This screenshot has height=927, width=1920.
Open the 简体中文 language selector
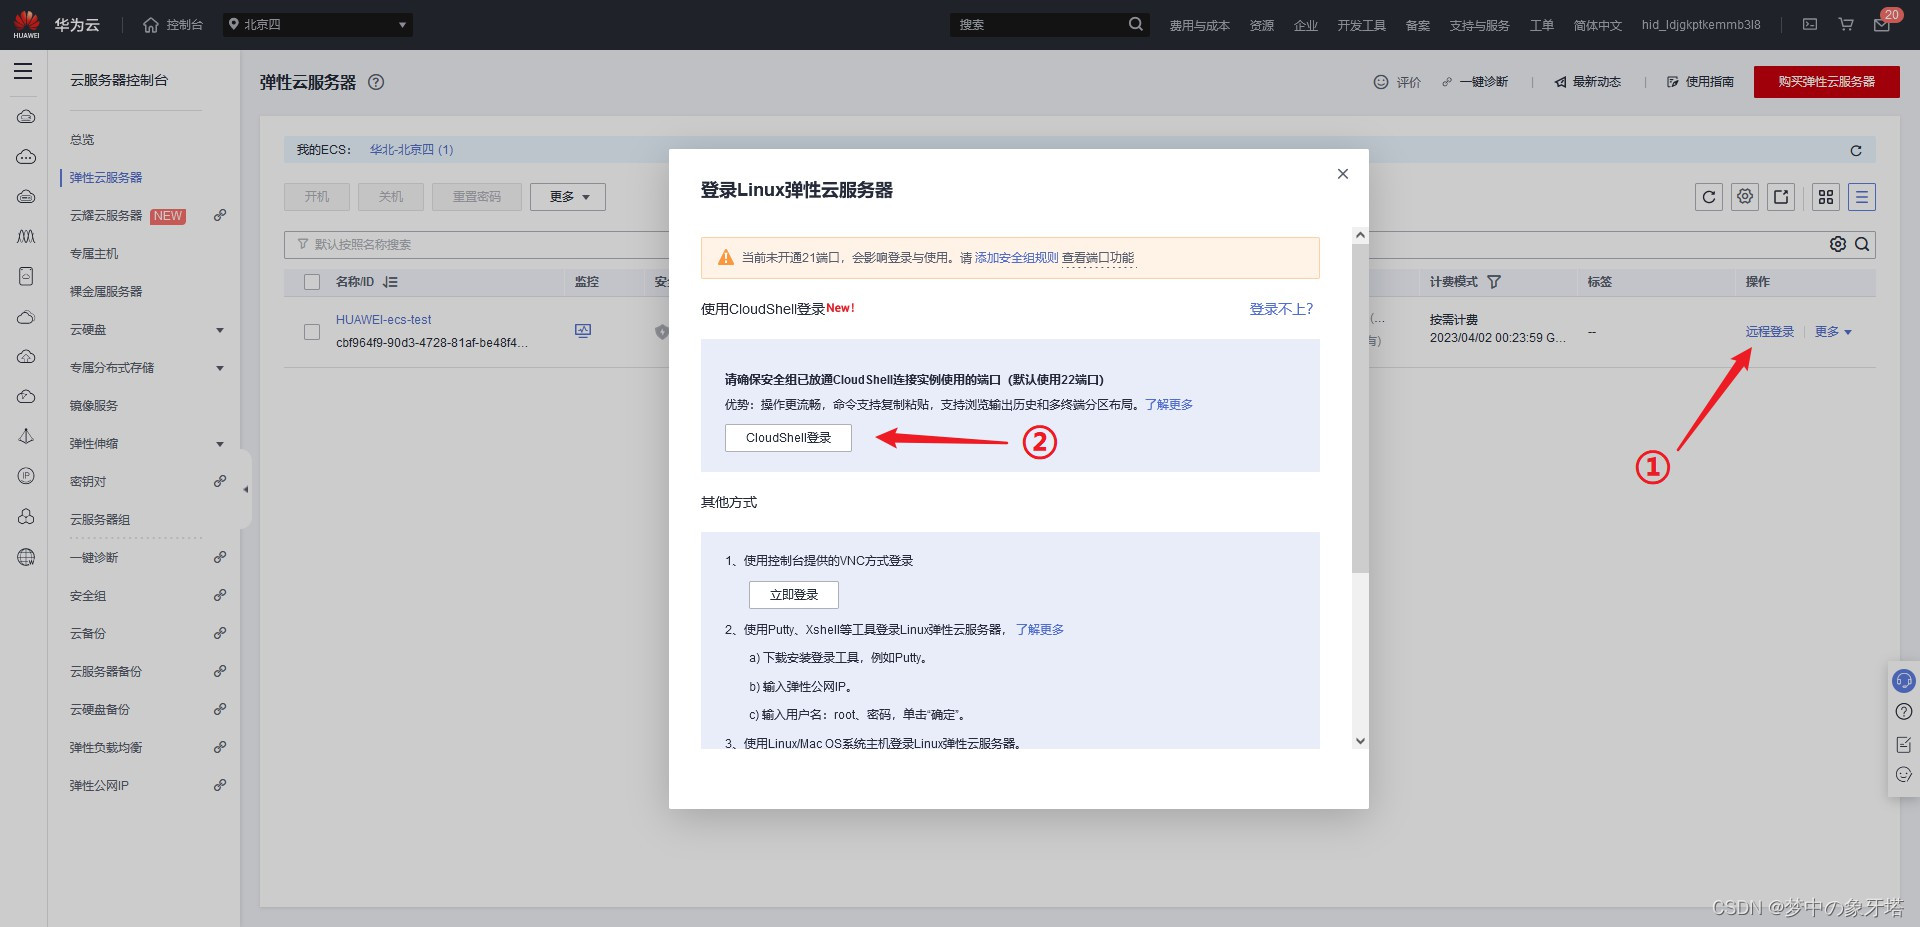[1597, 25]
